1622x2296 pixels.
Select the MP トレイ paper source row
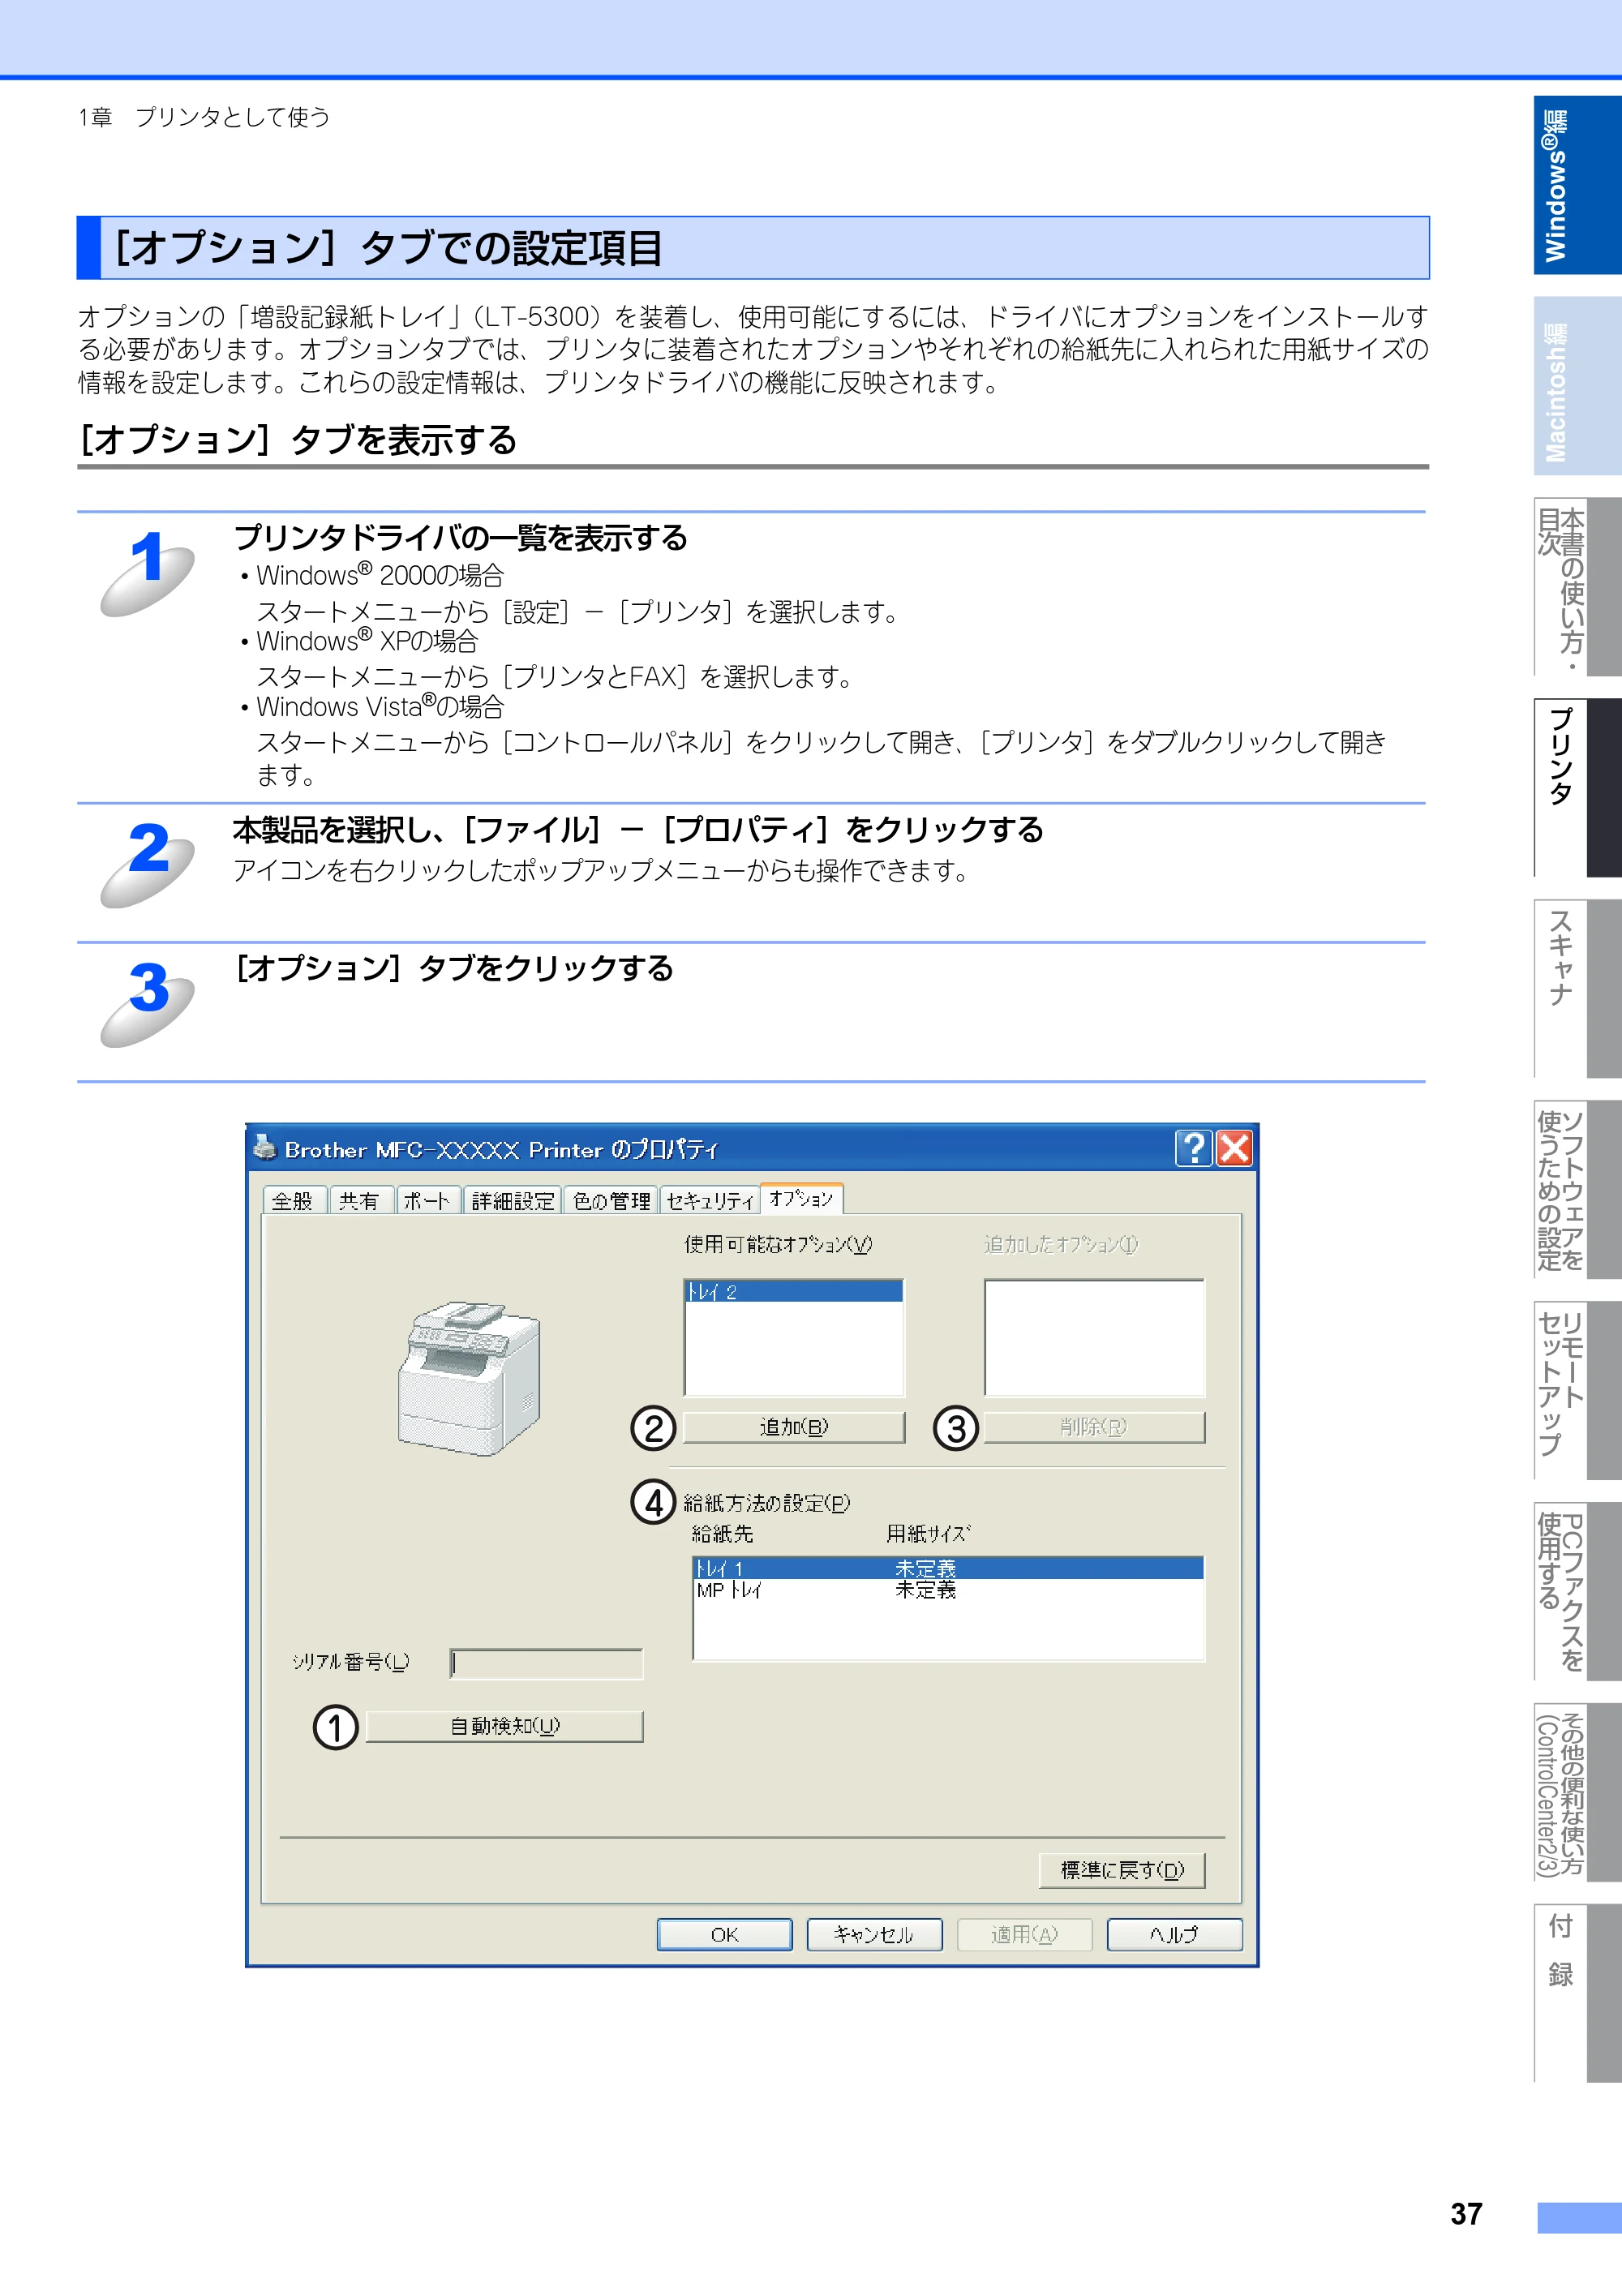(x=948, y=1590)
